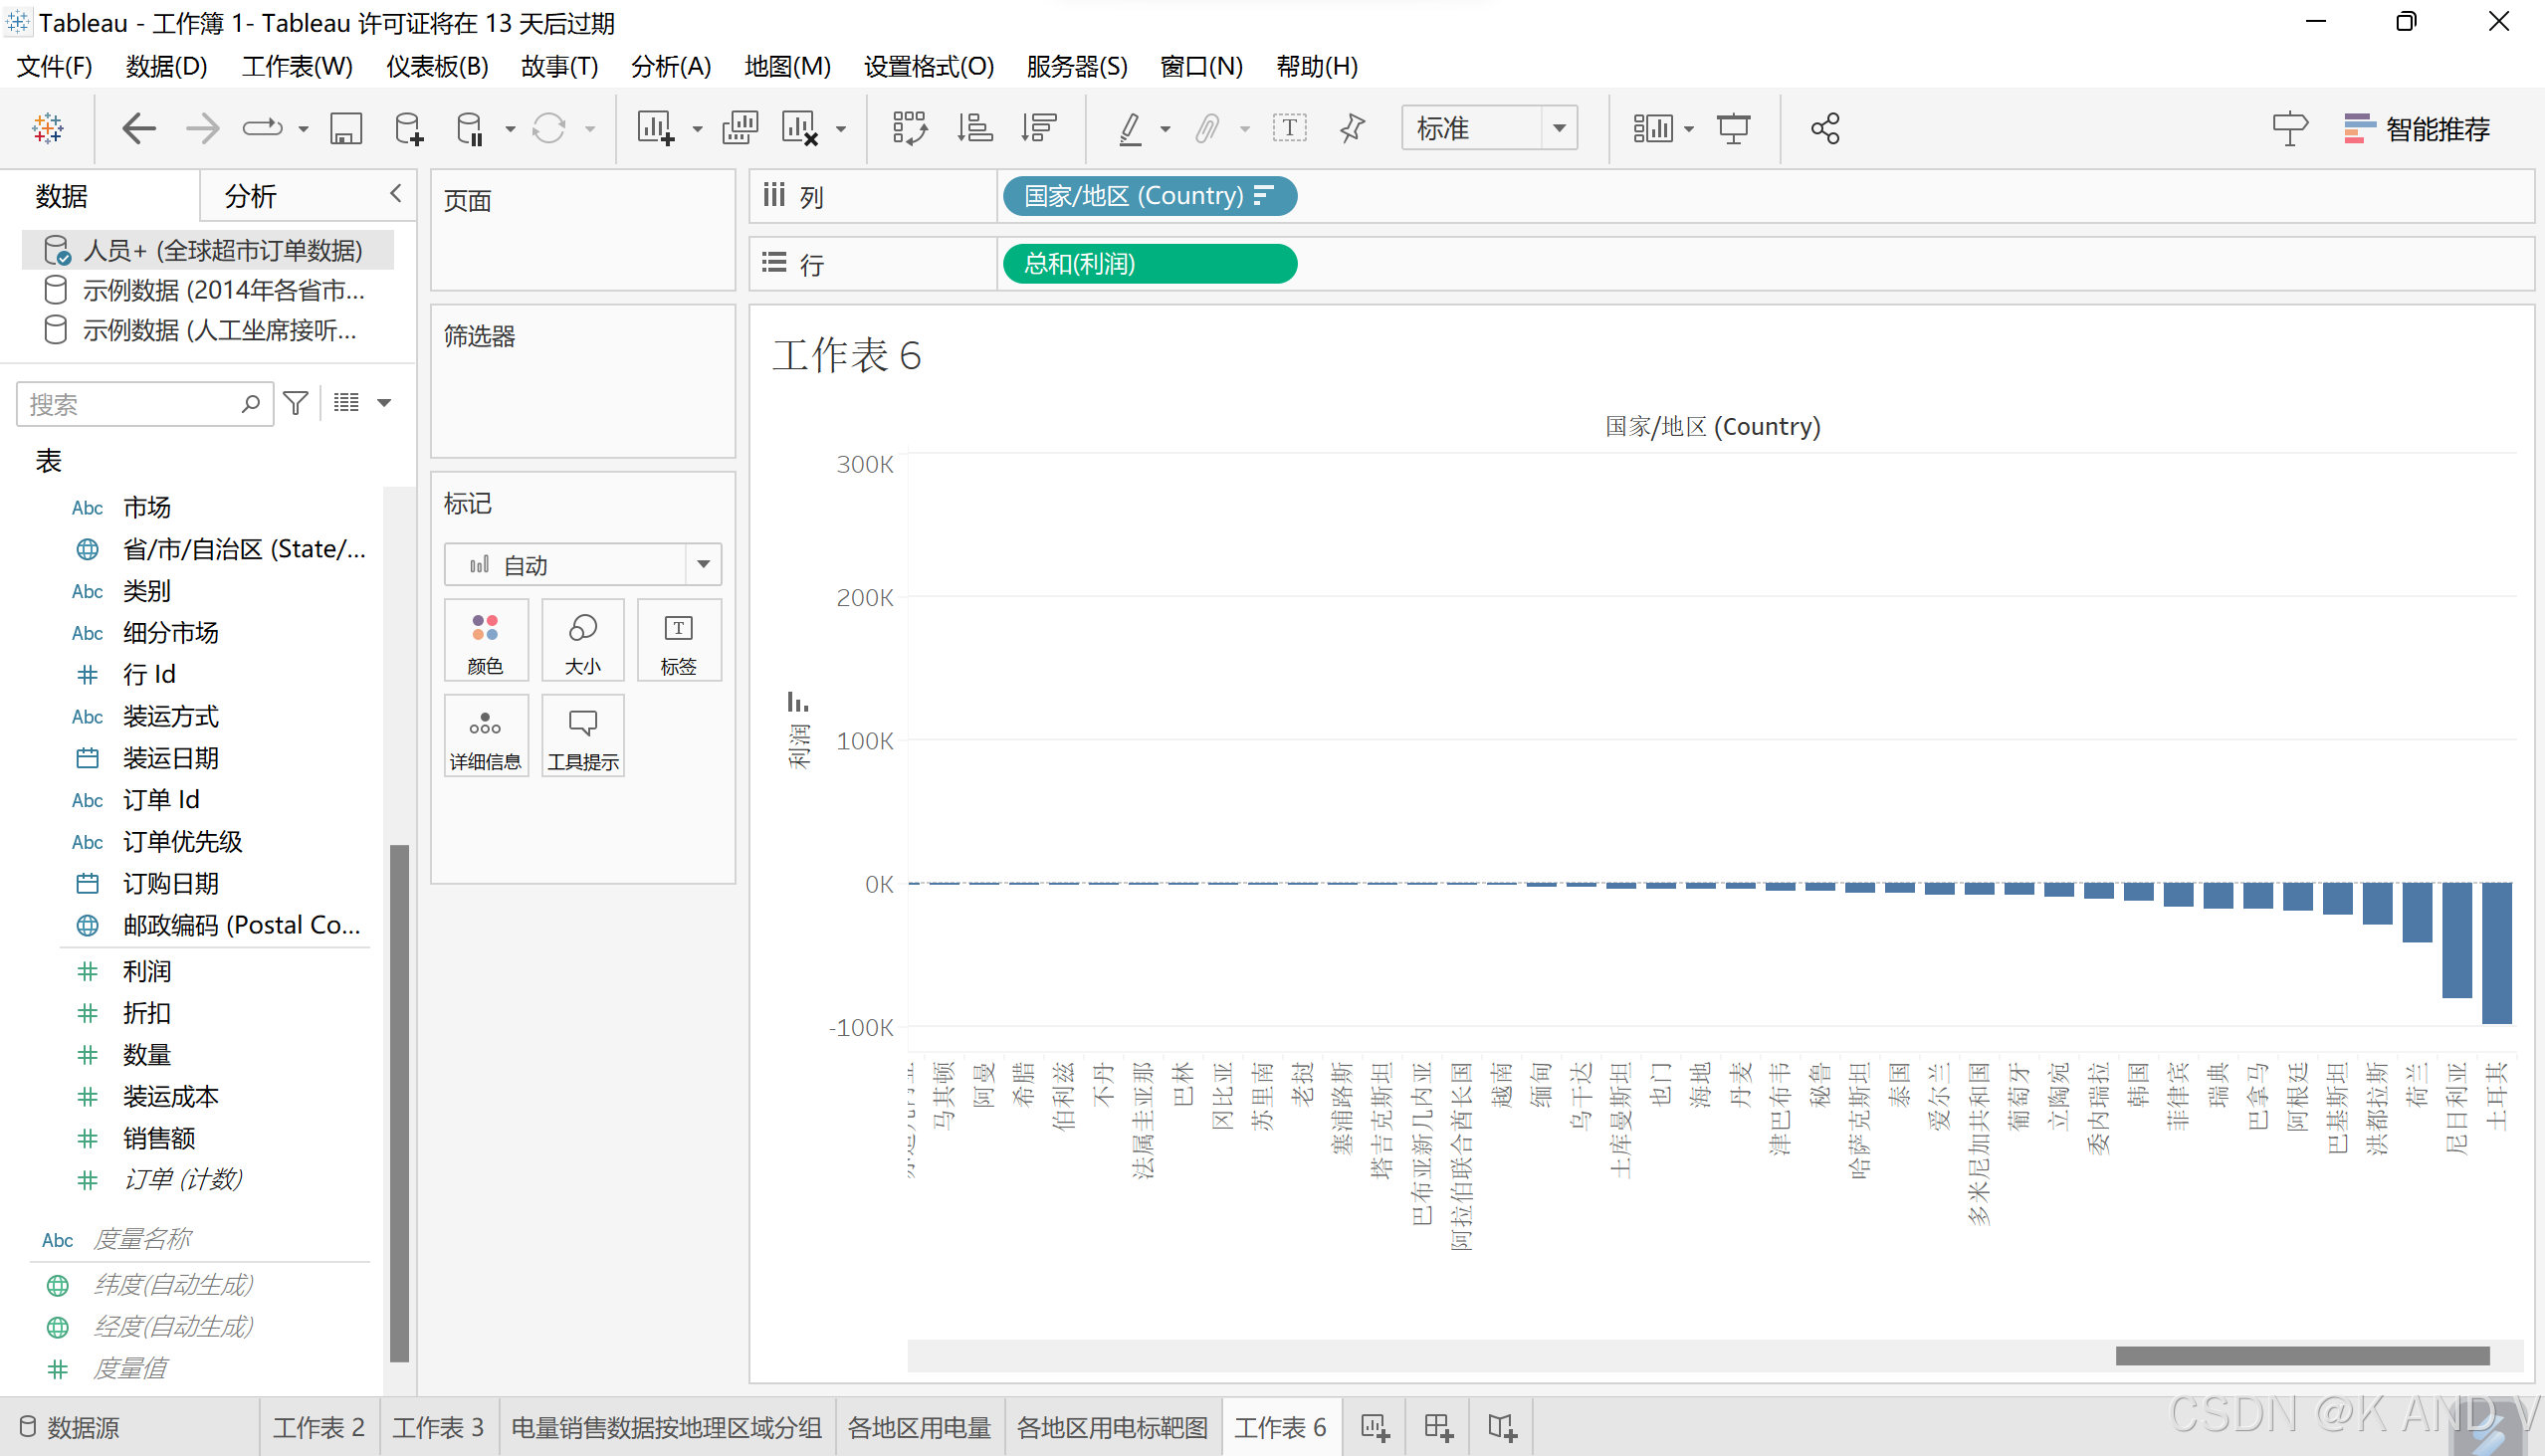Click the presentation mode icon
The height and width of the screenshot is (1456, 2545).
click(1733, 129)
